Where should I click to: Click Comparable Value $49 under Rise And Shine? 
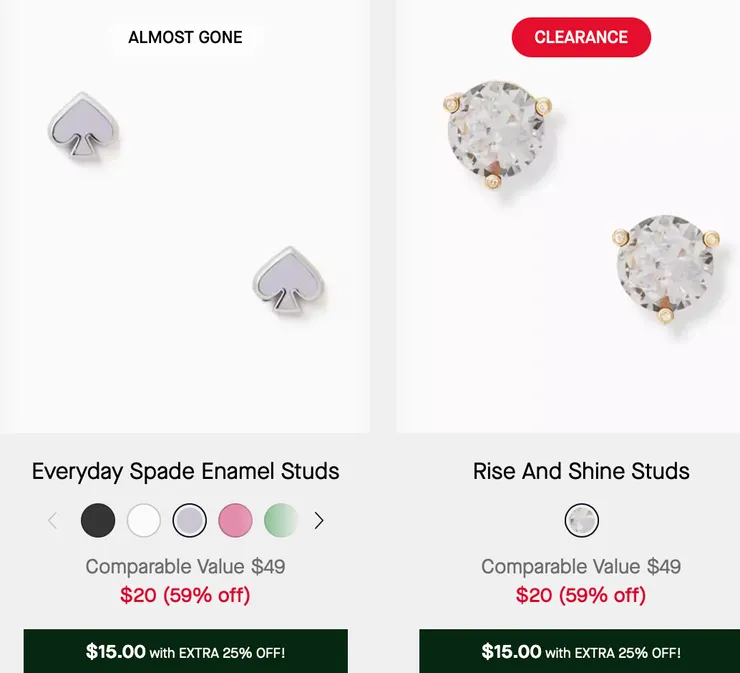point(581,567)
